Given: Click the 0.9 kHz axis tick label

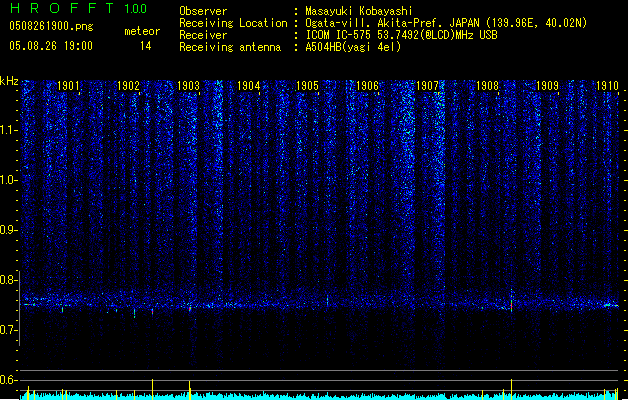Looking at the screenshot, I should pyautogui.click(x=8, y=230).
